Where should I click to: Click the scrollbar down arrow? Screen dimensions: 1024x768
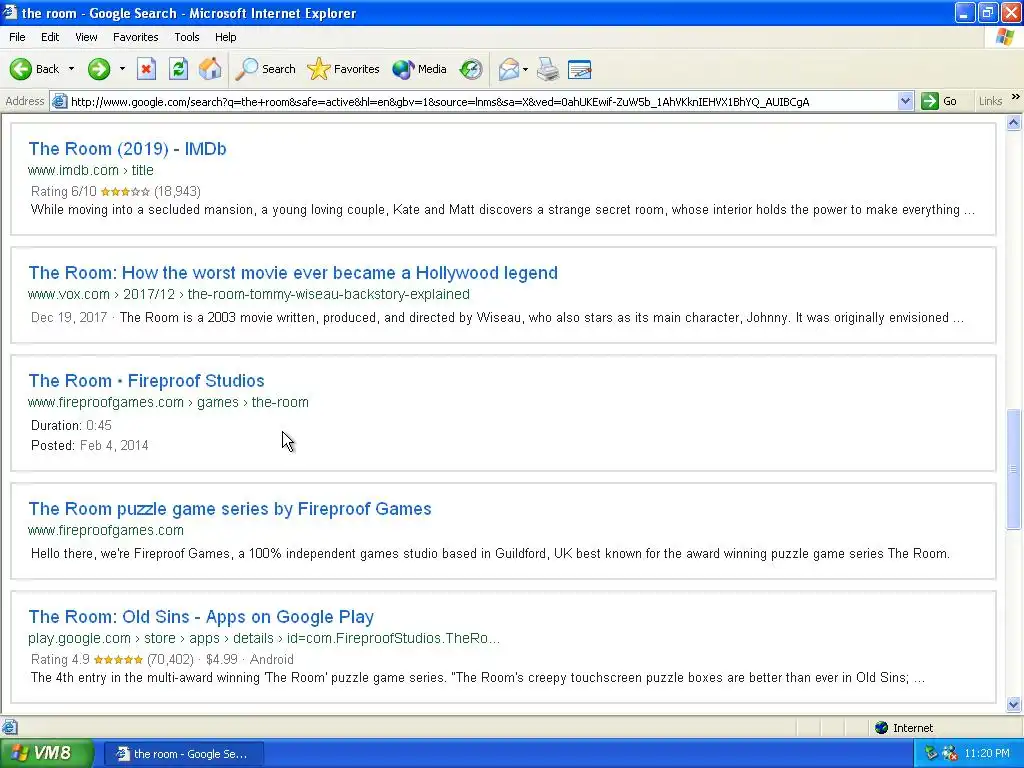[1014, 704]
